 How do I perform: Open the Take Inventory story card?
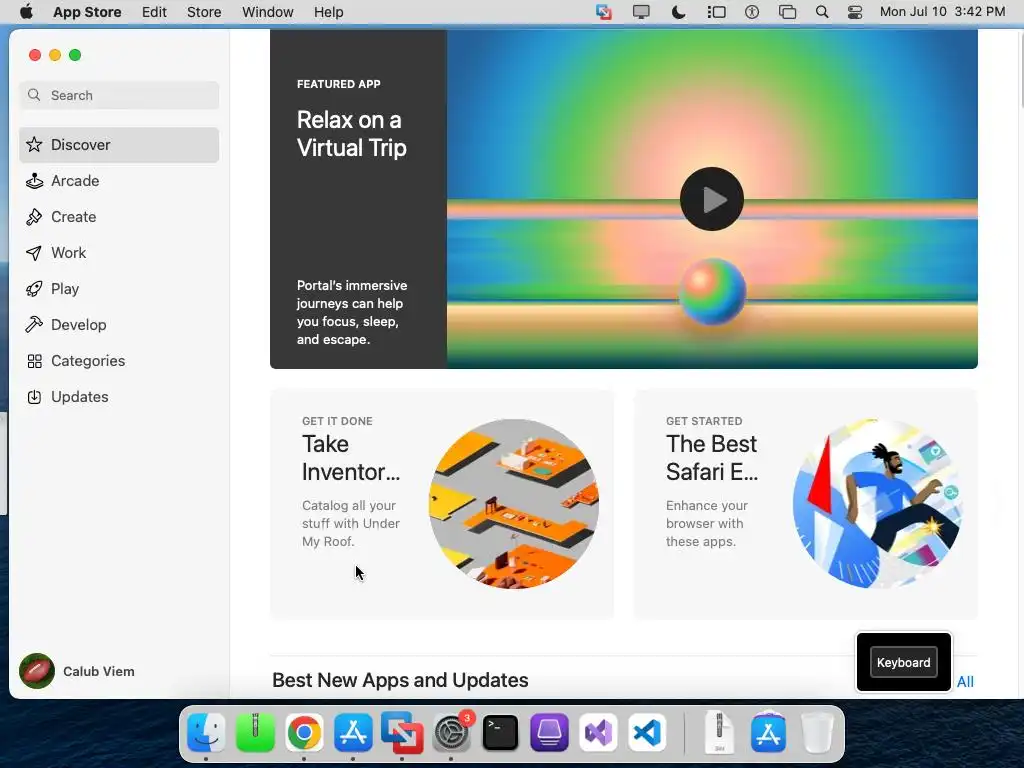click(442, 504)
